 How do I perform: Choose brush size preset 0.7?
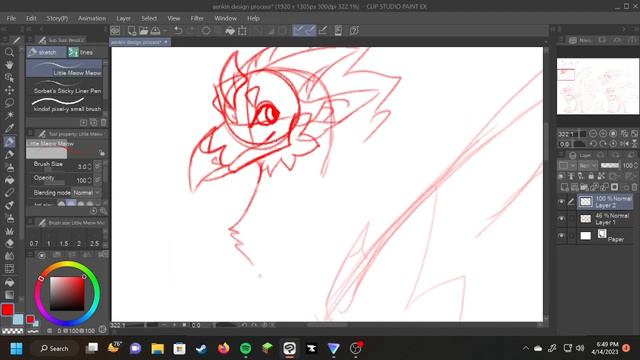(34, 243)
